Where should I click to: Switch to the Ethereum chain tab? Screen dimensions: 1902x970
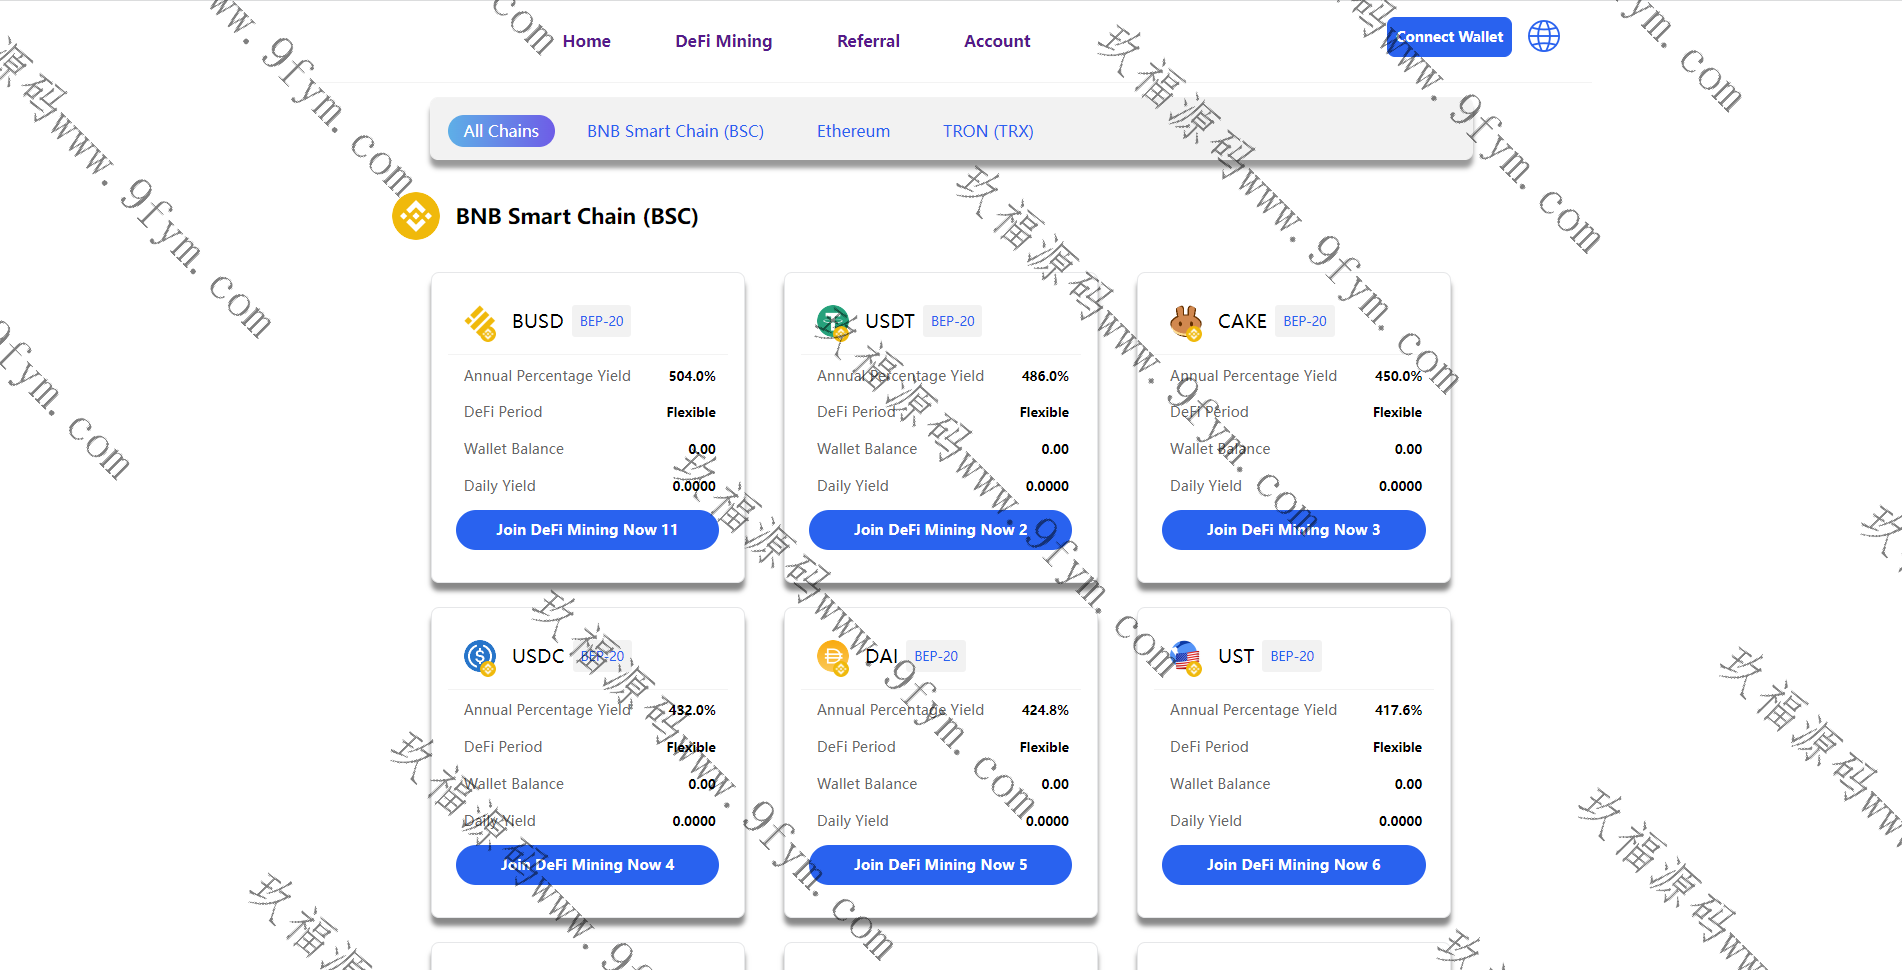(853, 131)
